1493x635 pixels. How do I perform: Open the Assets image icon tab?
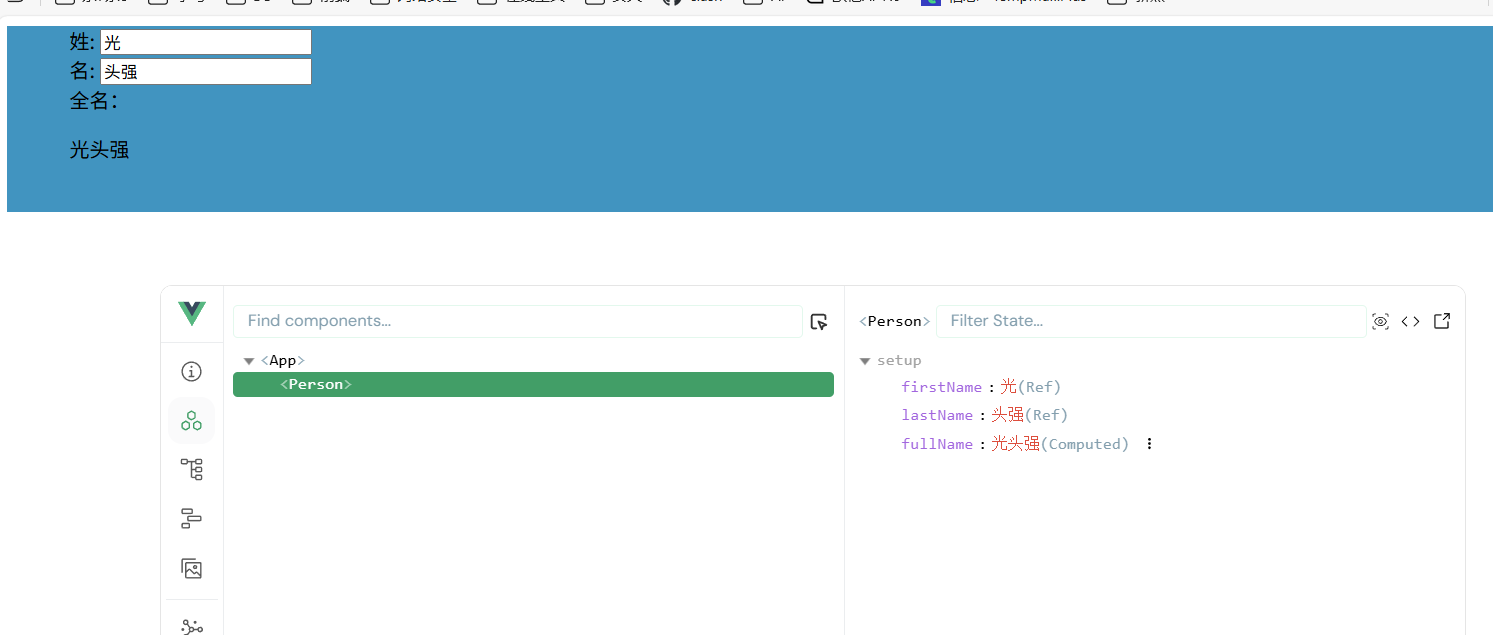pyautogui.click(x=191, y=568)
